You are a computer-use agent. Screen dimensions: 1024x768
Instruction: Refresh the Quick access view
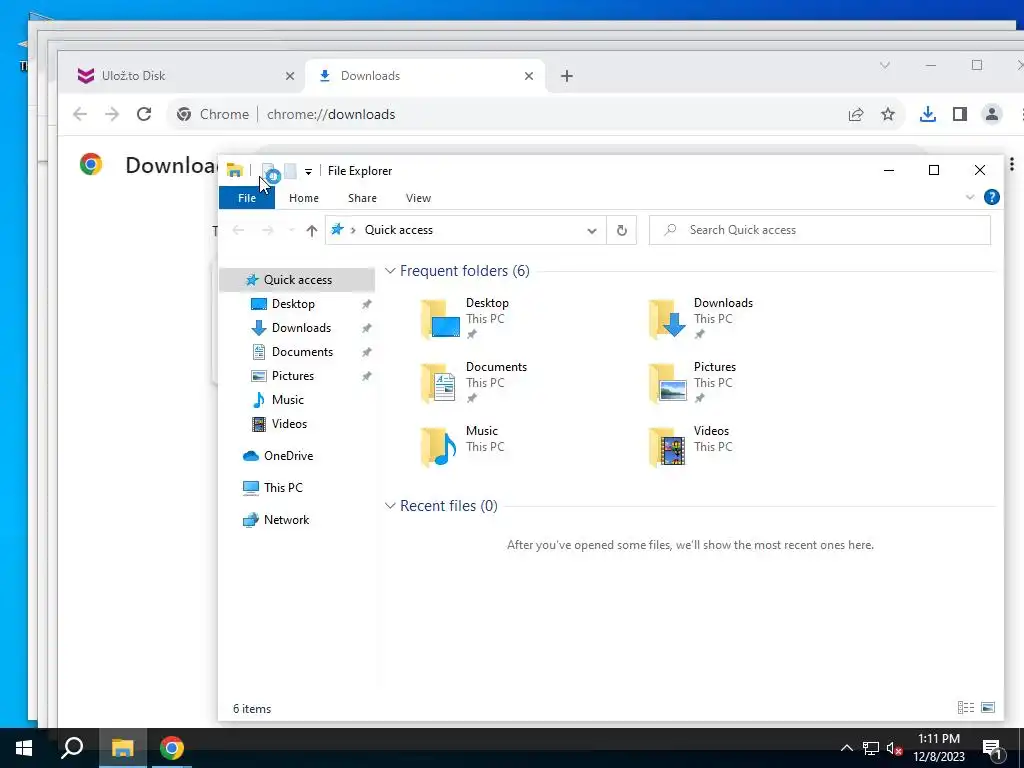pyautogui.click(x=622, y=231)
